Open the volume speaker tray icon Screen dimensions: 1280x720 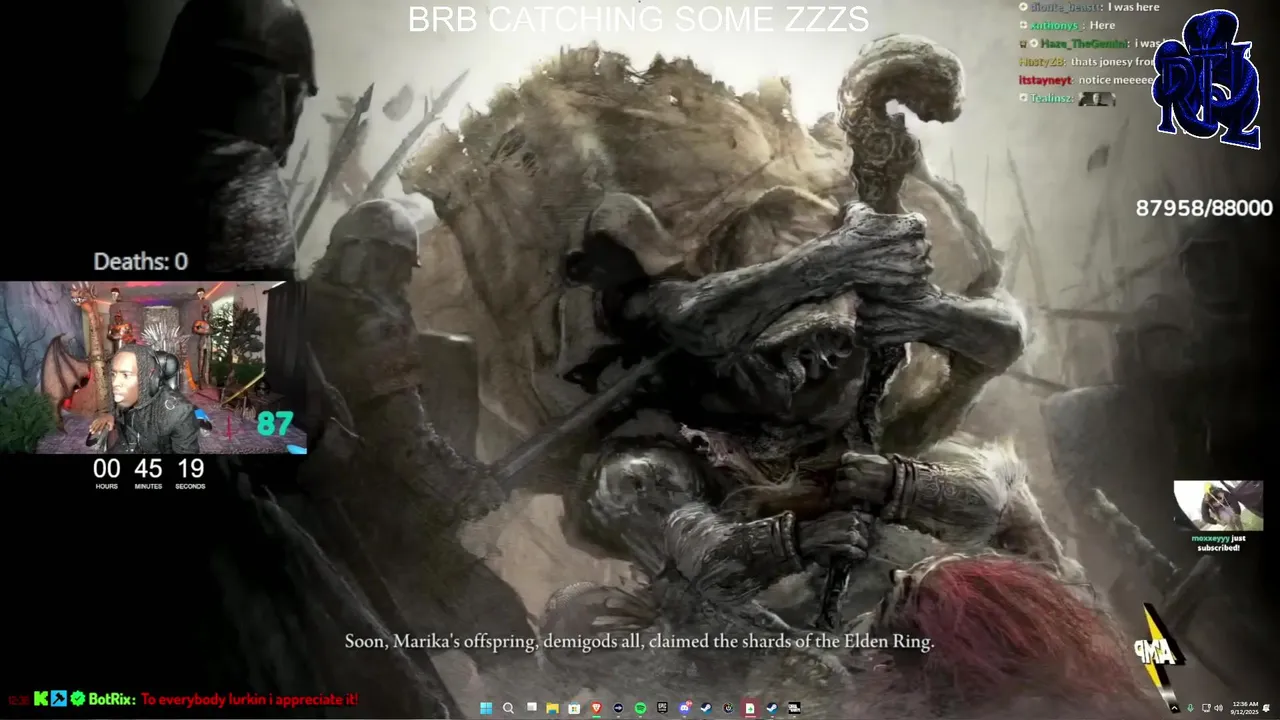tap(1219, 708)
